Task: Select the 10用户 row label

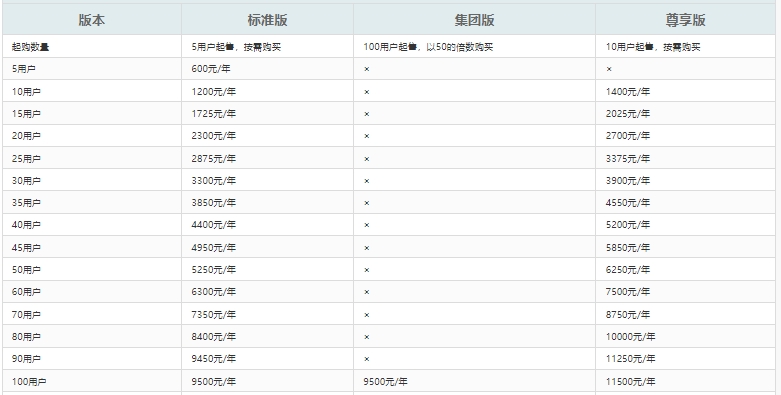Action: [26, 92]
